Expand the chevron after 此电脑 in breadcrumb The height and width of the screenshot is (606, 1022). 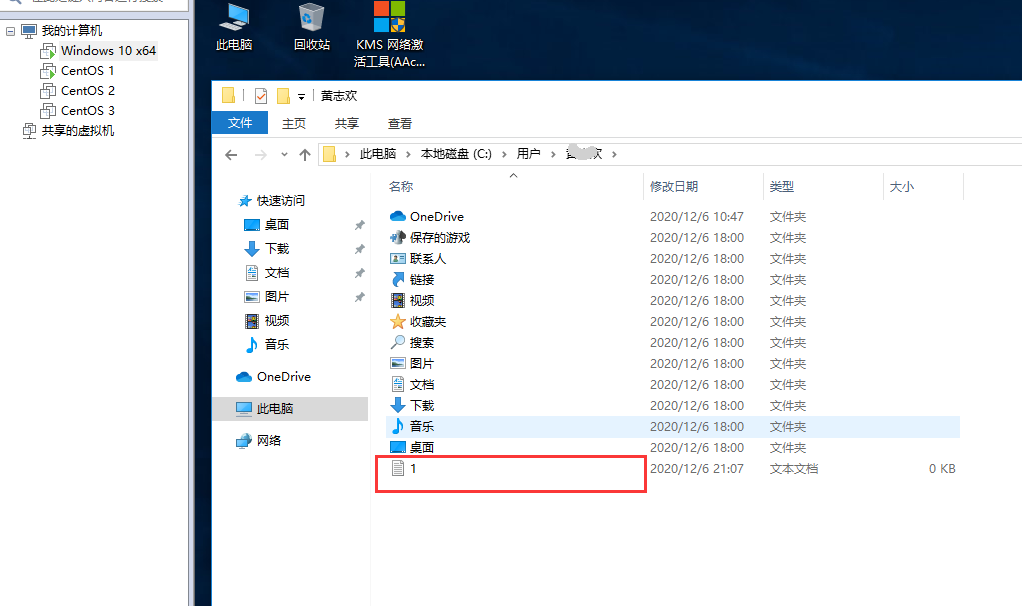click(x=408, y=154)
